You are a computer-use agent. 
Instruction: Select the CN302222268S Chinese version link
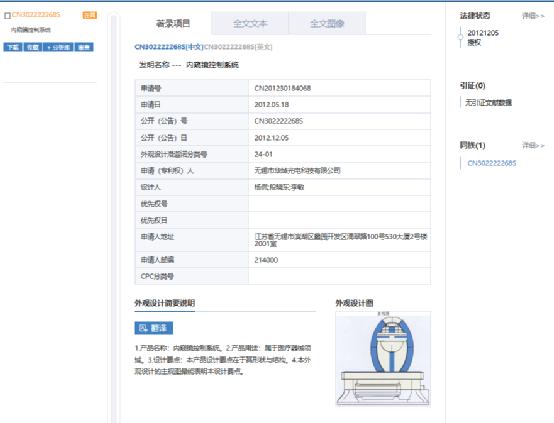(x=169, y=47)
